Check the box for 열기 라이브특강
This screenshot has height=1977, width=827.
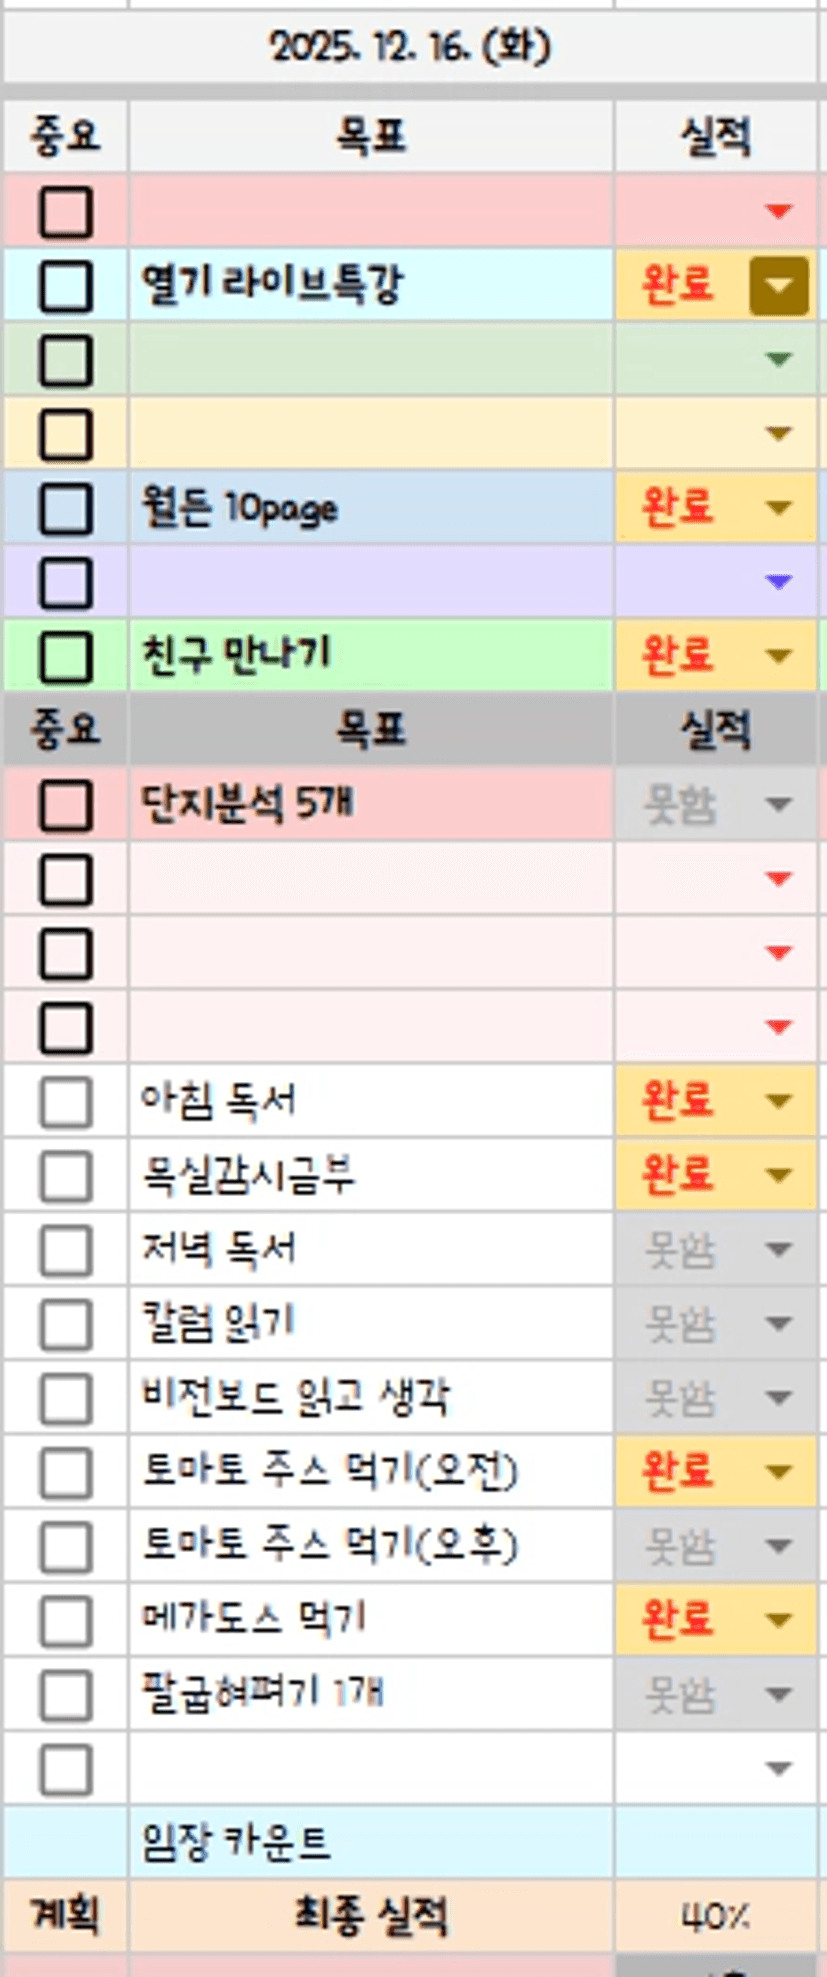coord(66,286)
